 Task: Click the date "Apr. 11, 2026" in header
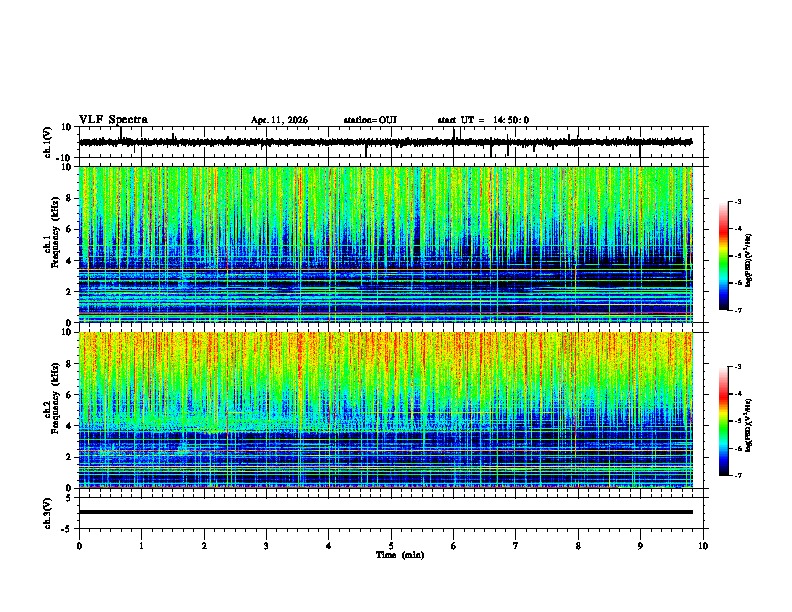click(x=279, y=120)
